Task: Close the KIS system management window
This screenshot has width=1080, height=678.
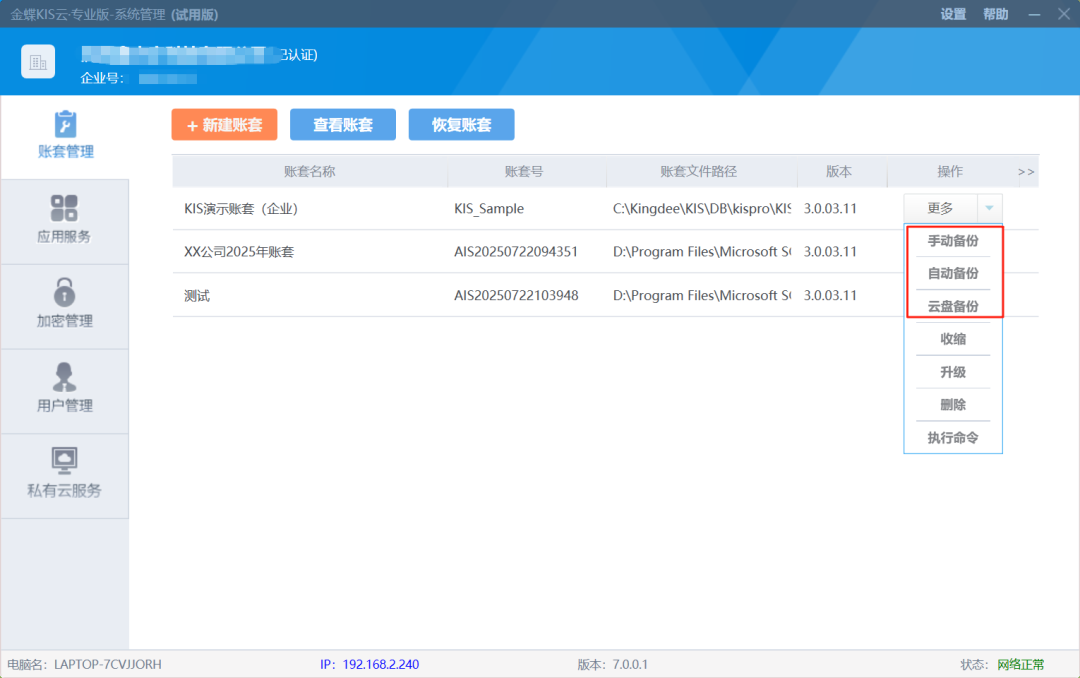Action: pyautogui.click(x=1064, y=14)
